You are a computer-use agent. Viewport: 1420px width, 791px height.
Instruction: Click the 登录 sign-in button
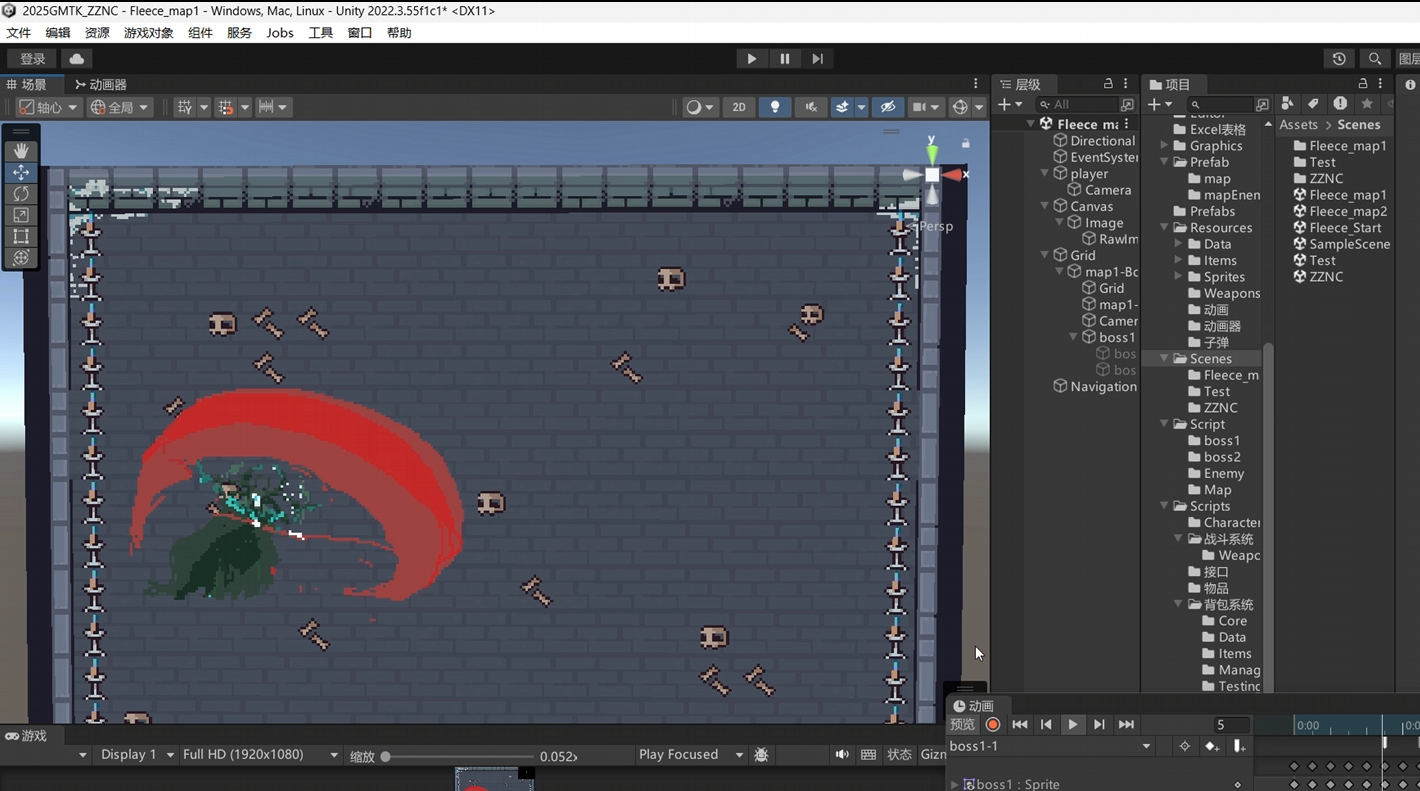tap(33, 59)
